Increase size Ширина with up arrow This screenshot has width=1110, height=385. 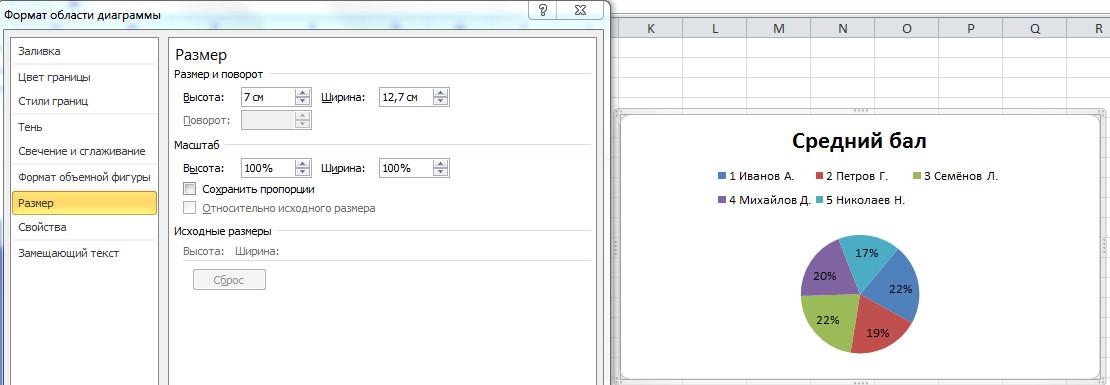pyautogui.click(x=441, y=93)
